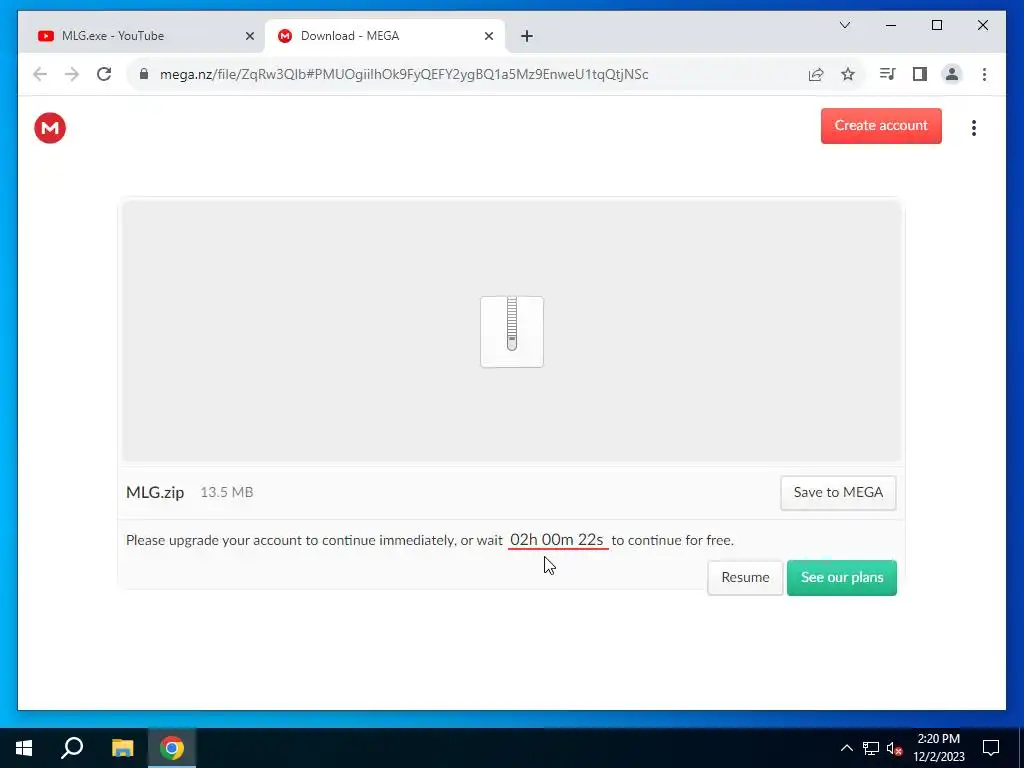
Task: Click the MEGA logo icon
Action: (50, 127)
